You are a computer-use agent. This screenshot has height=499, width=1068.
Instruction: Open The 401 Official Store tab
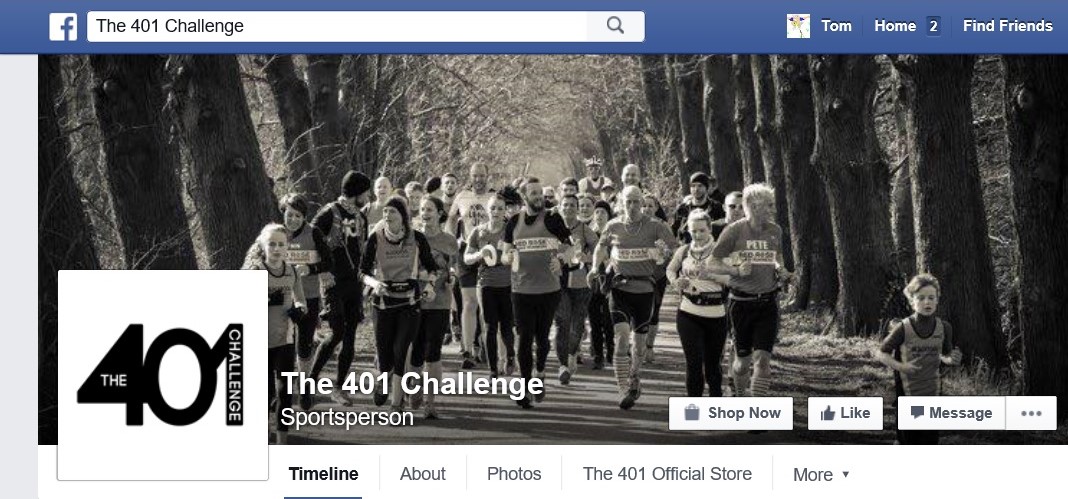click(x=668, y=474)
